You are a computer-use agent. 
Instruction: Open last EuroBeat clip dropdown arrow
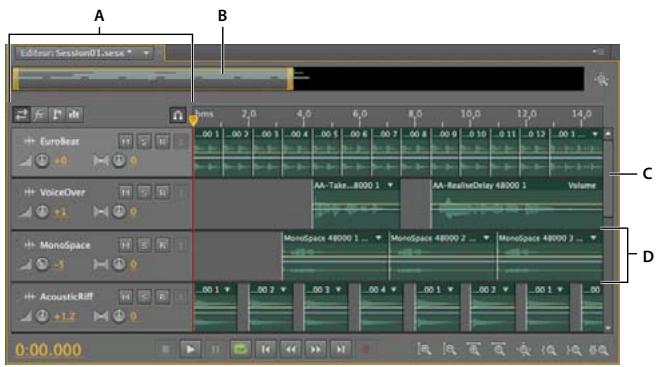pyautogui.click(x=595, y=134)
